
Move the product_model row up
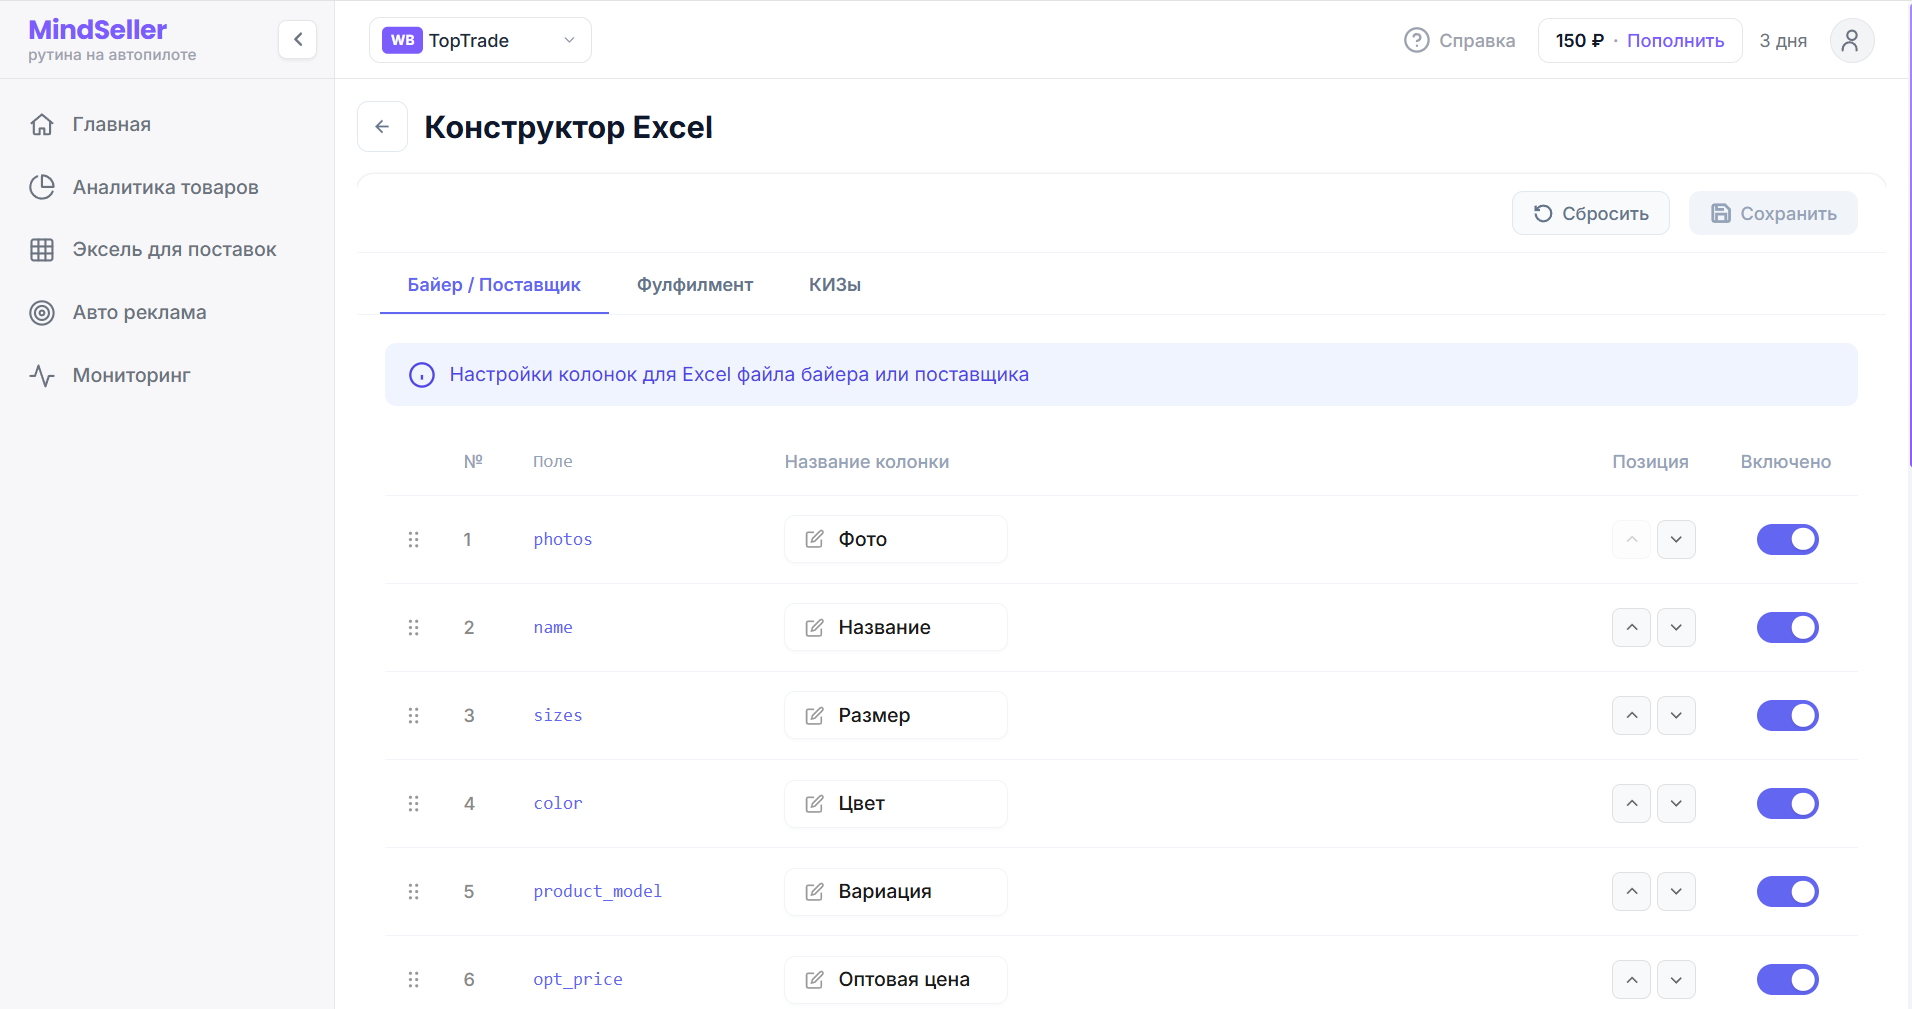coord(1631,891)
